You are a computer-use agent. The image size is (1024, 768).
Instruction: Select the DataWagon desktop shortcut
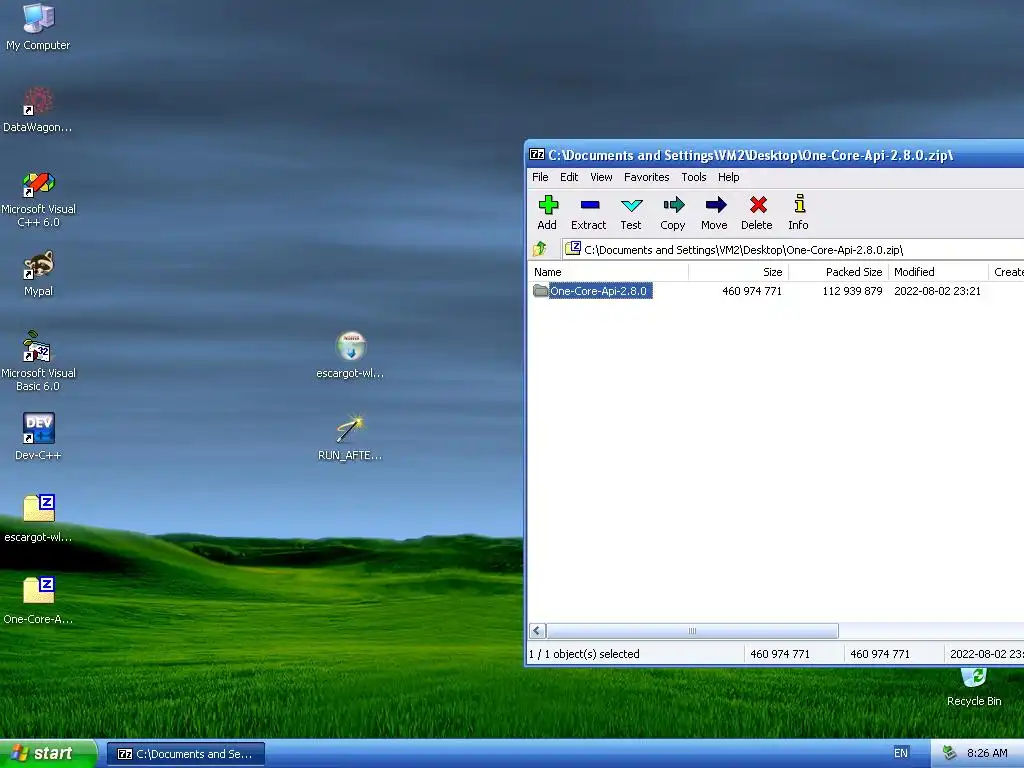click(x=38, y=110)
